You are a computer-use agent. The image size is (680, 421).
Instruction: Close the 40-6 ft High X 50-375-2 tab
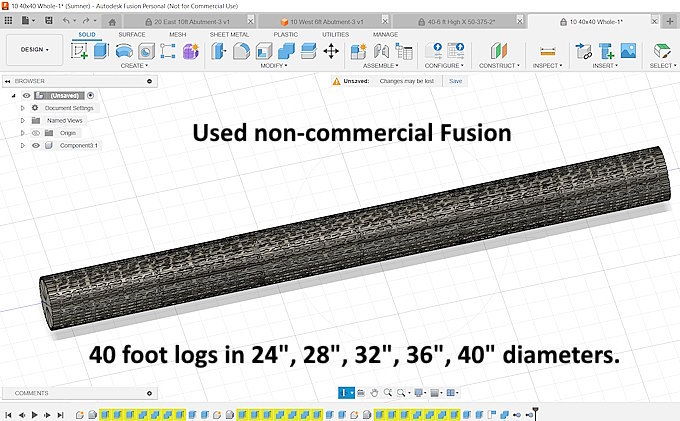[x=520, y=21]
